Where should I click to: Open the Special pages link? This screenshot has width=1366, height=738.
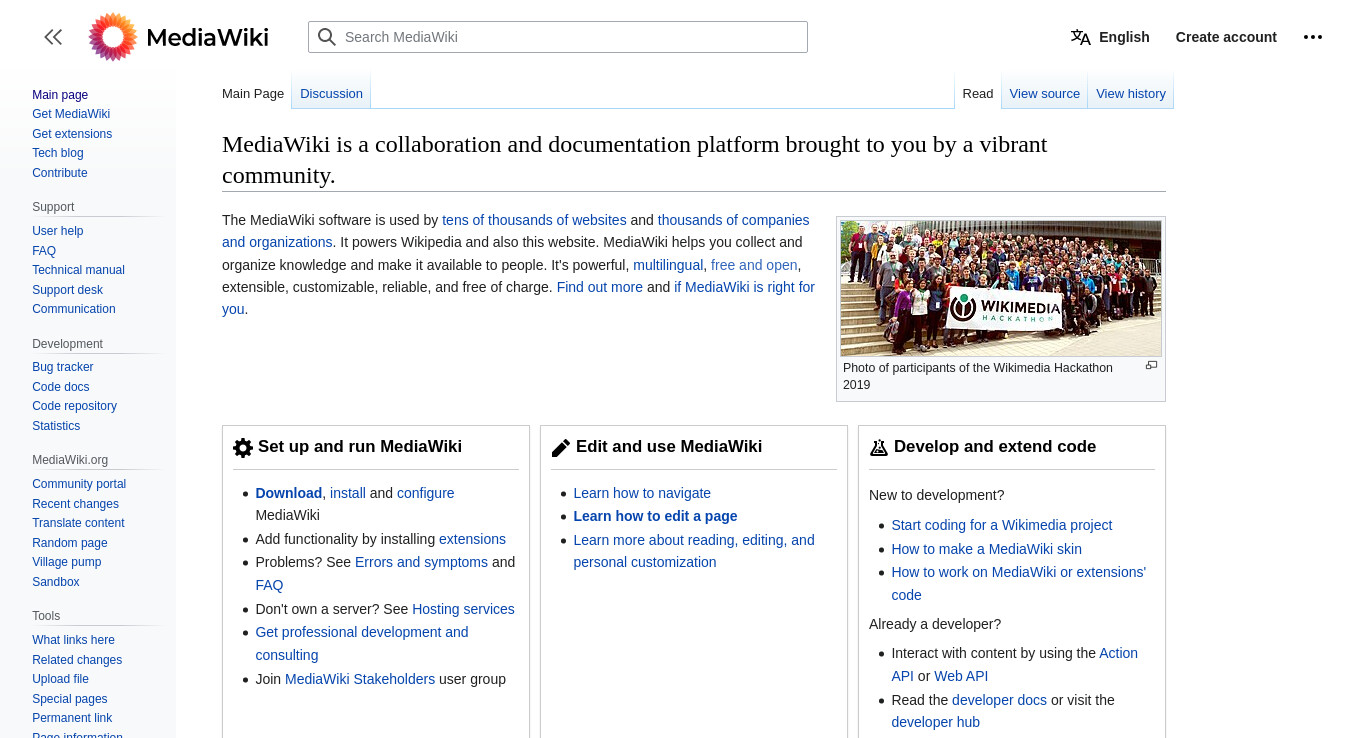70,699
